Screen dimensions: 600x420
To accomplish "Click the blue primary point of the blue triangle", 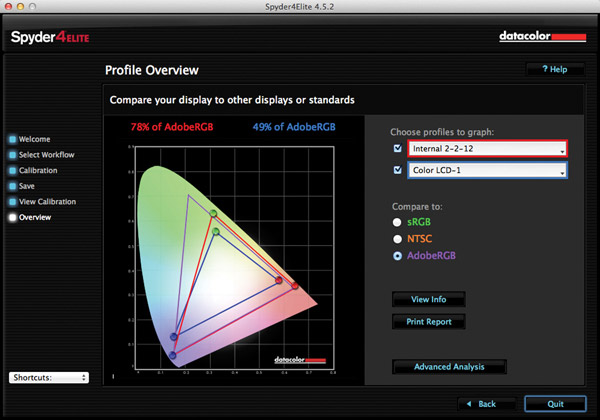I will (x=174, y=337).
